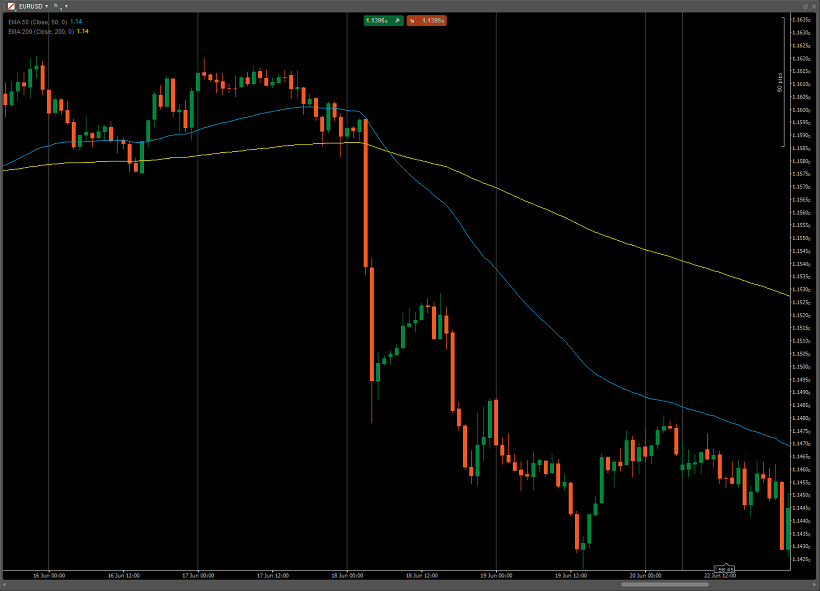Viewport: 820px width, 591px height.
Task: Click the scroll left arrow at bottom
Action: coord(5,584)
